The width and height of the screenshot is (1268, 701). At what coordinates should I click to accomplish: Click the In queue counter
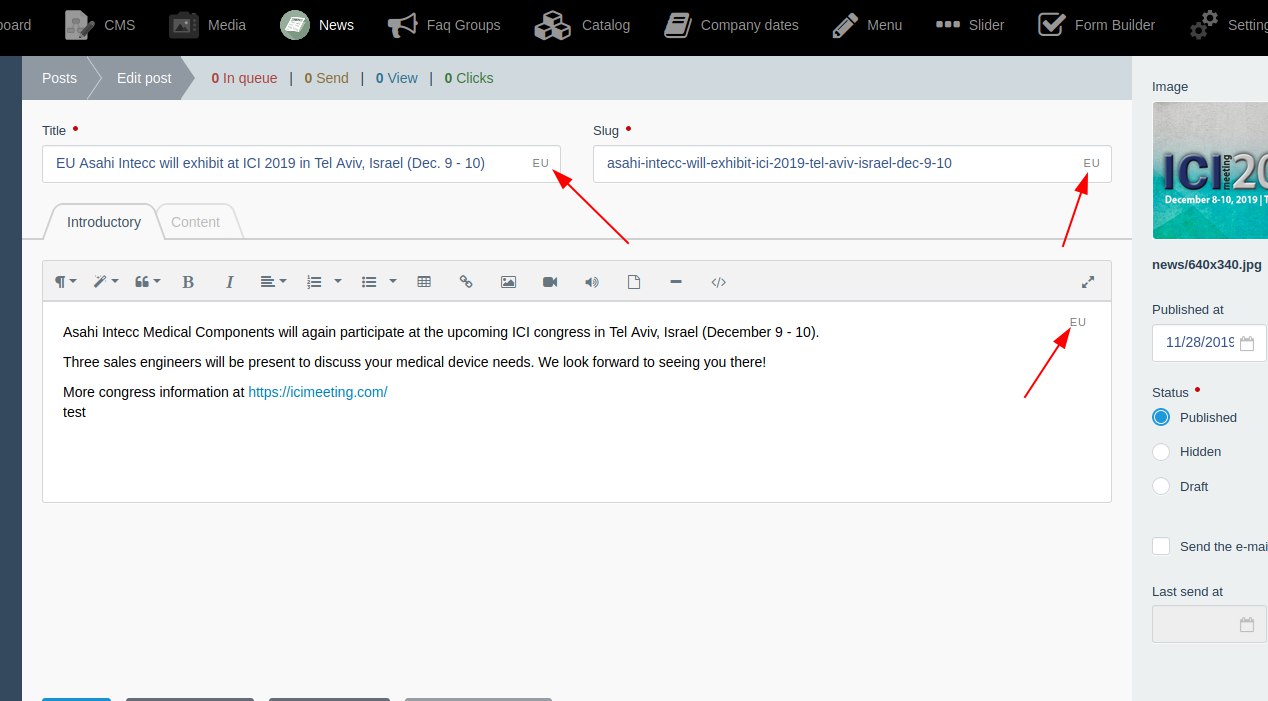pyautogui.click(x=244, y=78)
